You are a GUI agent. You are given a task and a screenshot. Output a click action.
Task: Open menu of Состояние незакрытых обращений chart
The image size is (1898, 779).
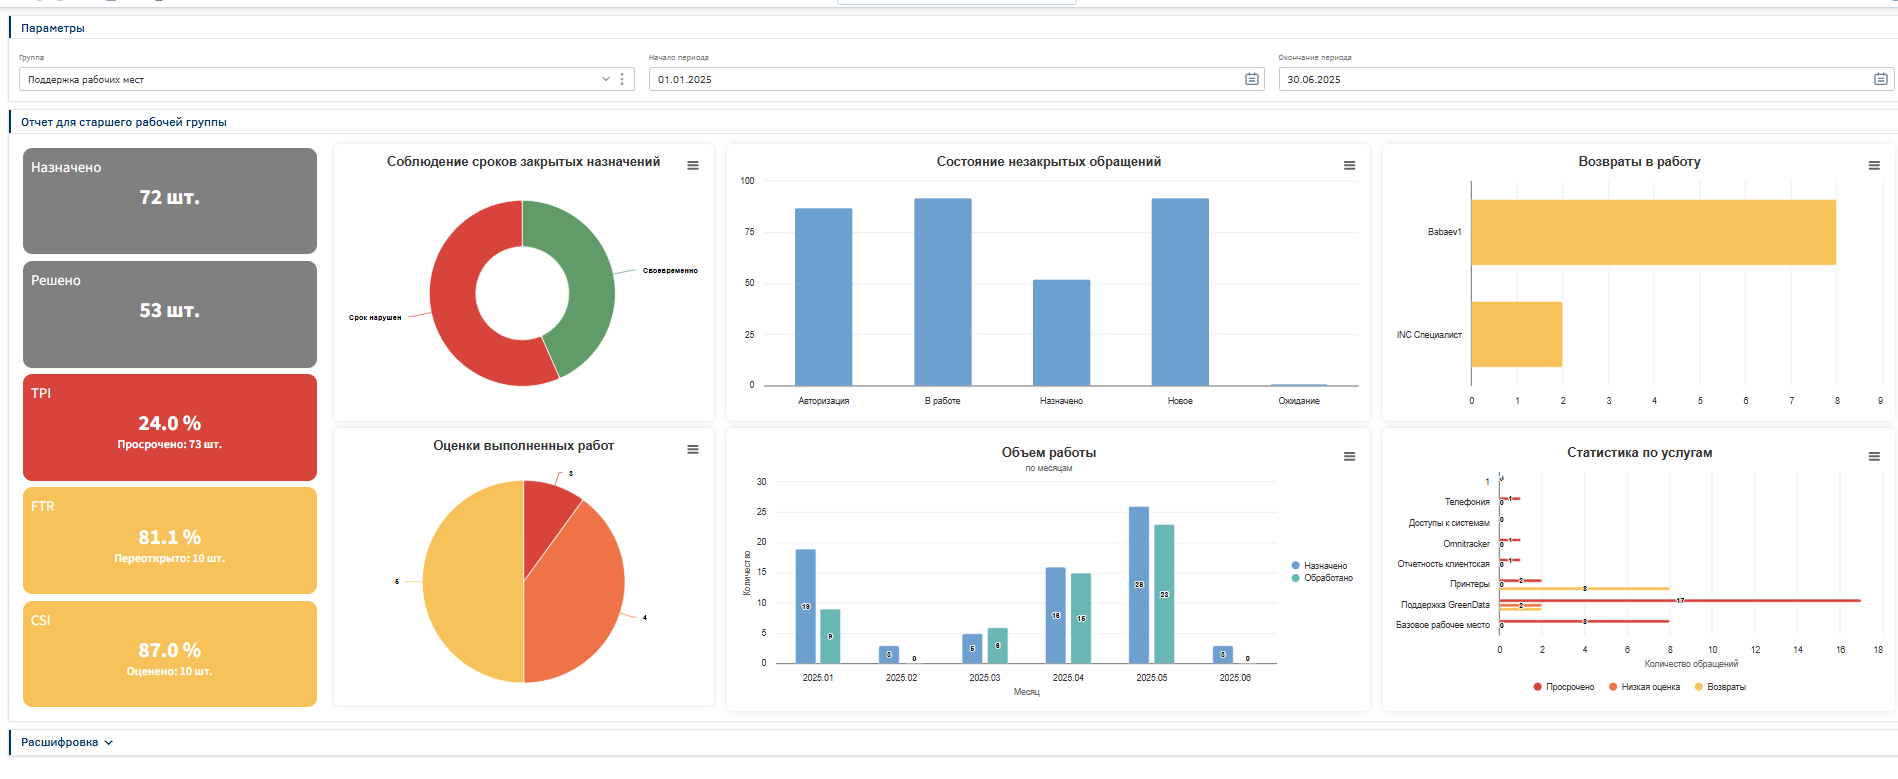click(1349, 166)
